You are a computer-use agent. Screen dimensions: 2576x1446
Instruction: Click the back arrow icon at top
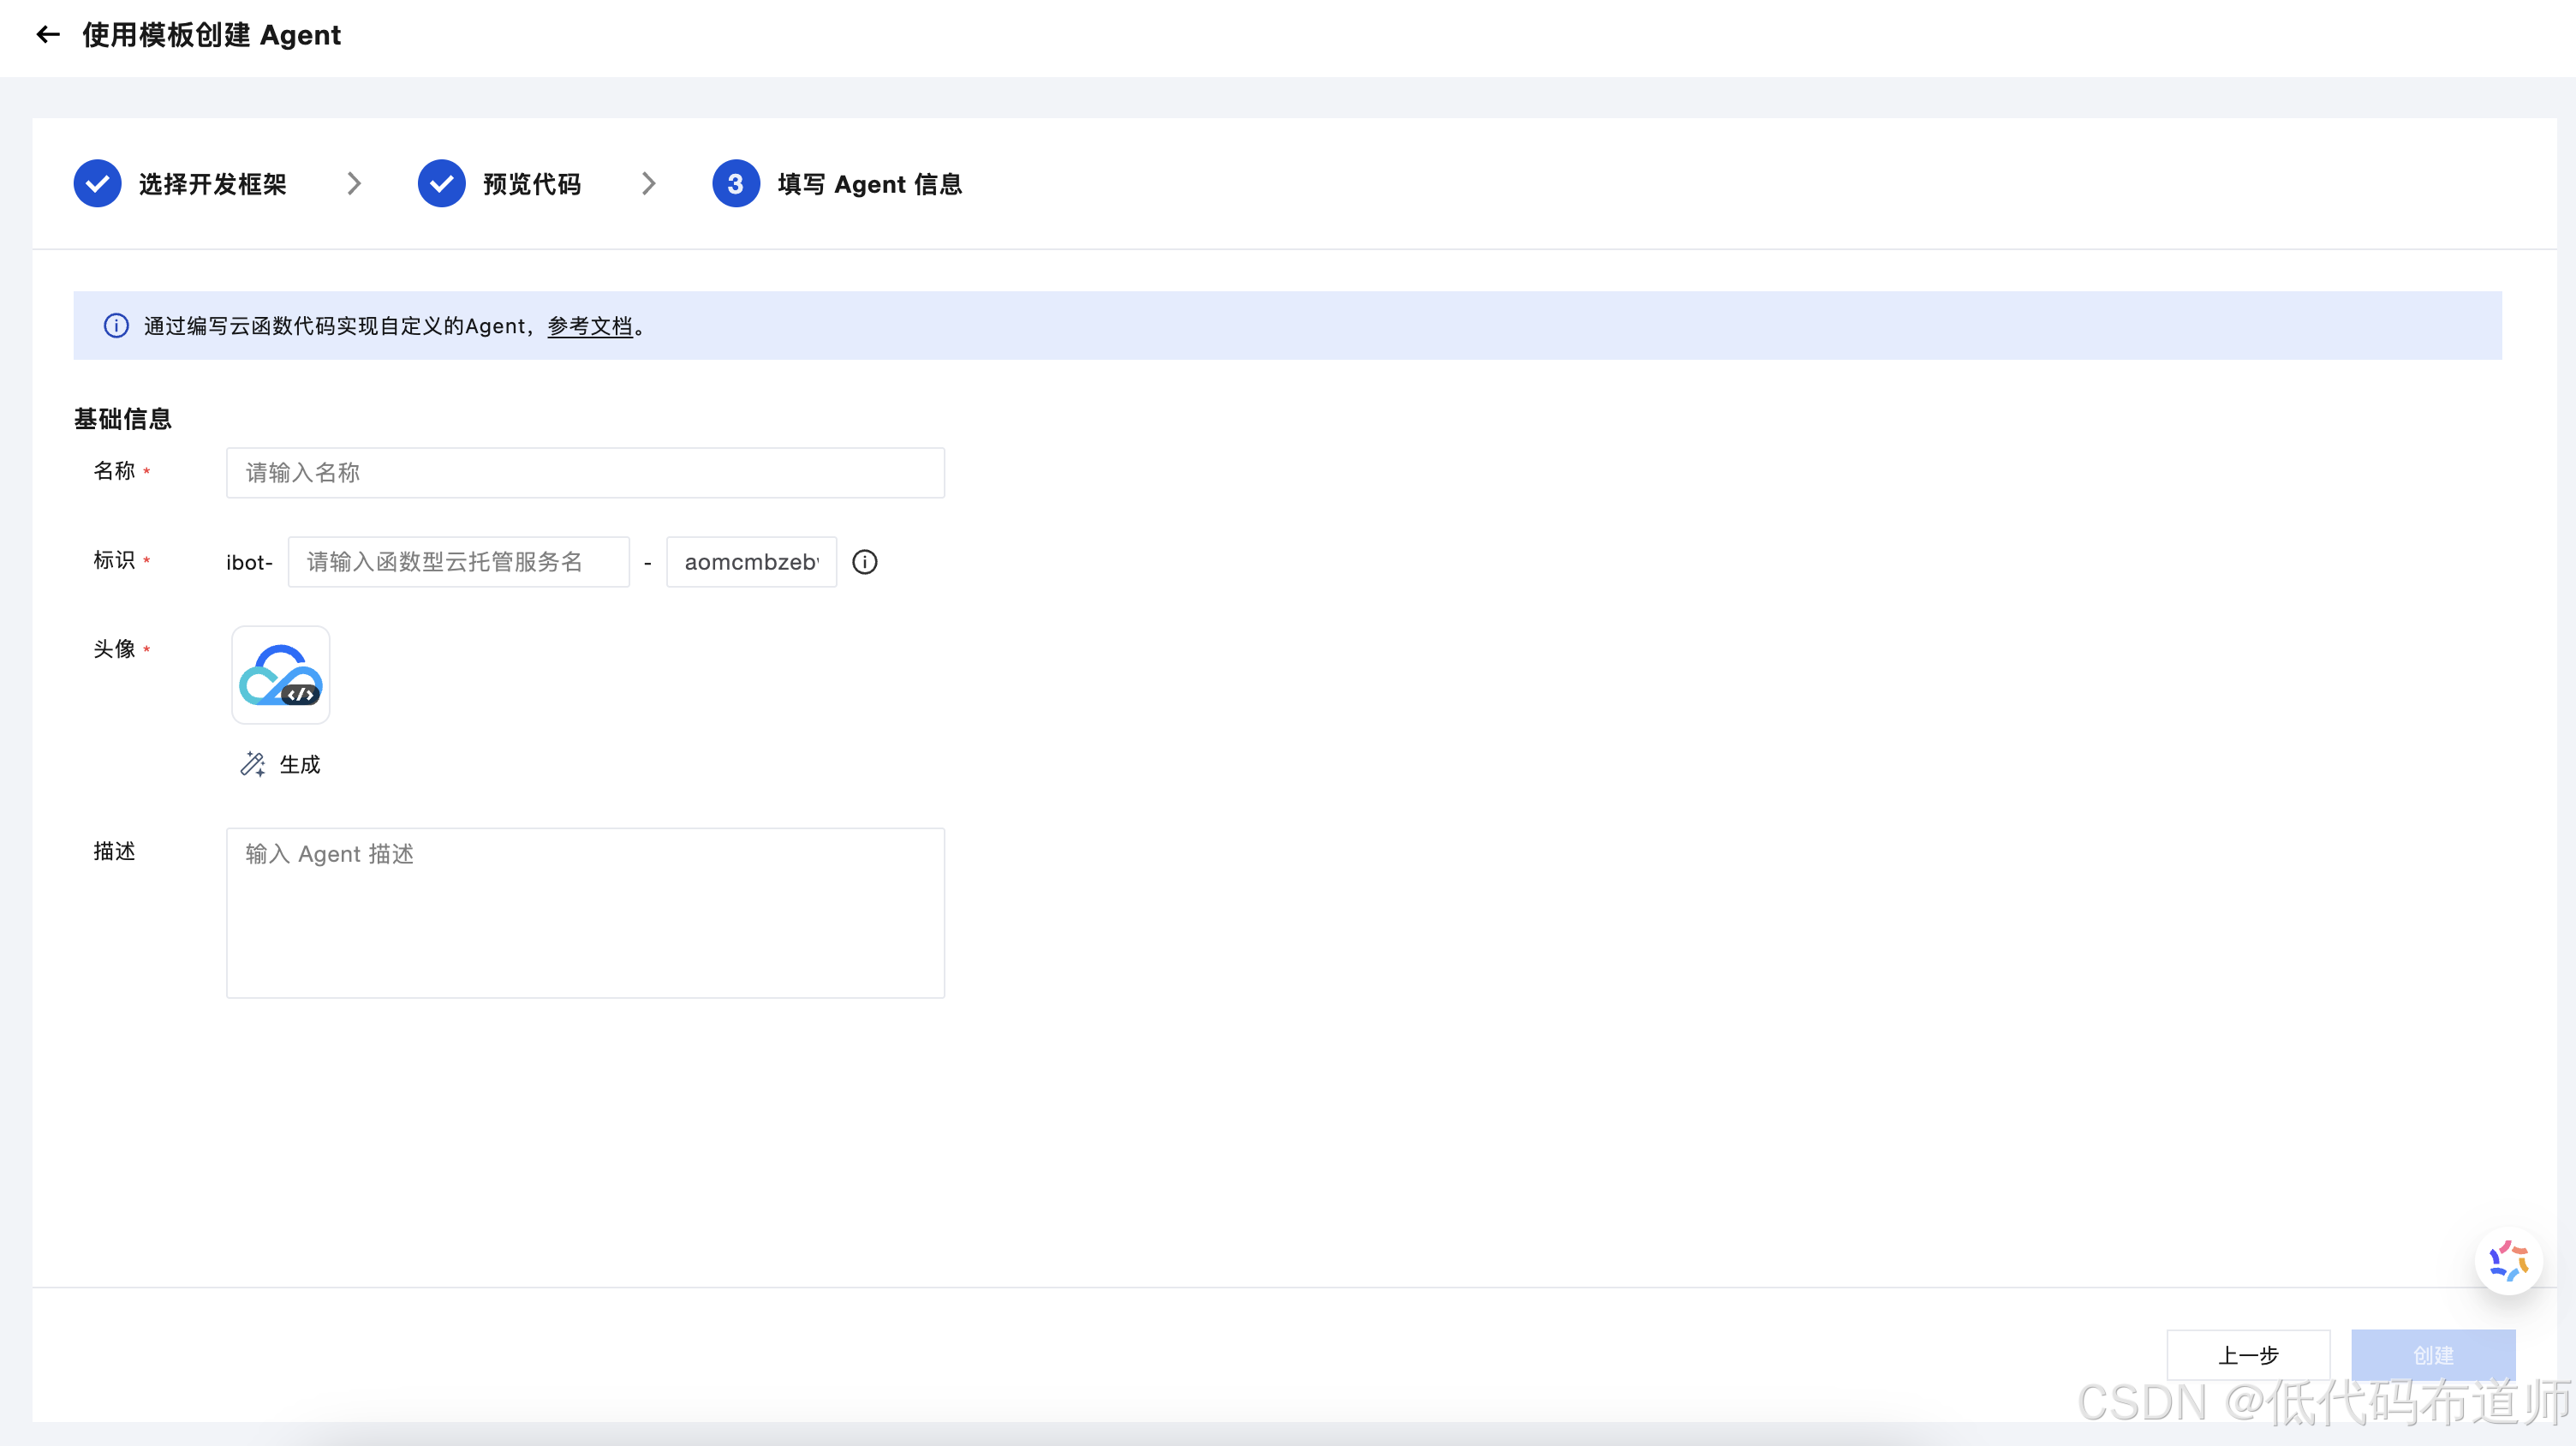pos(47,35)
